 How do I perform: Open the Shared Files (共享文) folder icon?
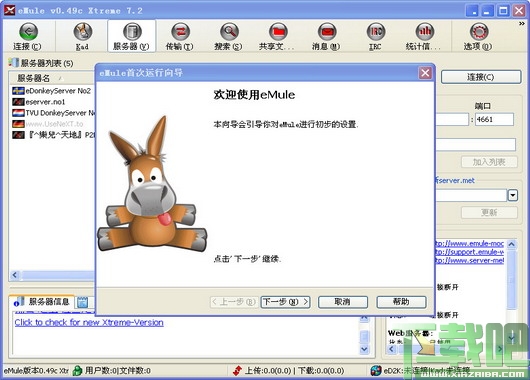pos(278,32)
